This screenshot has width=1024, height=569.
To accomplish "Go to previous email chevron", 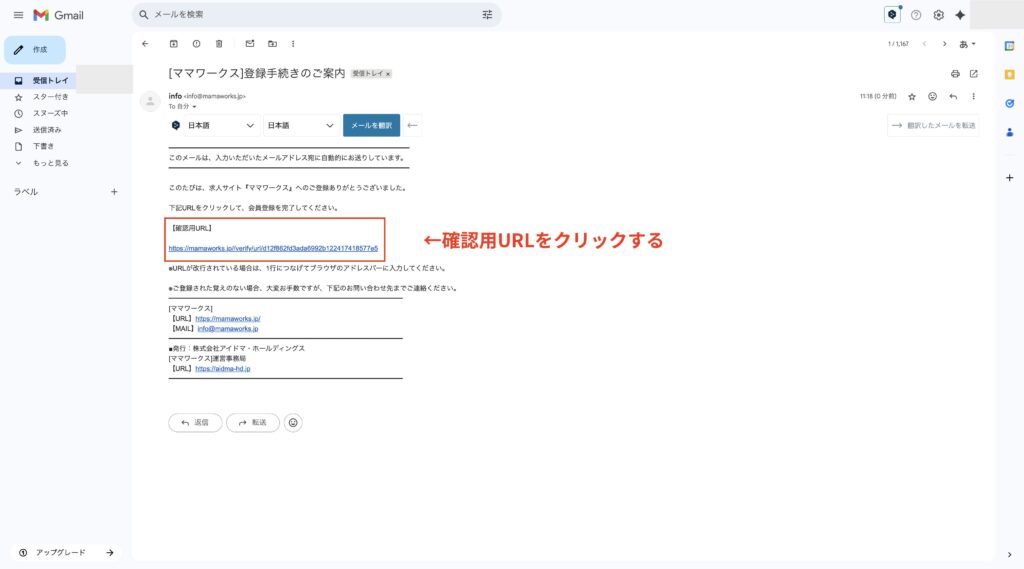I will (924, 44).
